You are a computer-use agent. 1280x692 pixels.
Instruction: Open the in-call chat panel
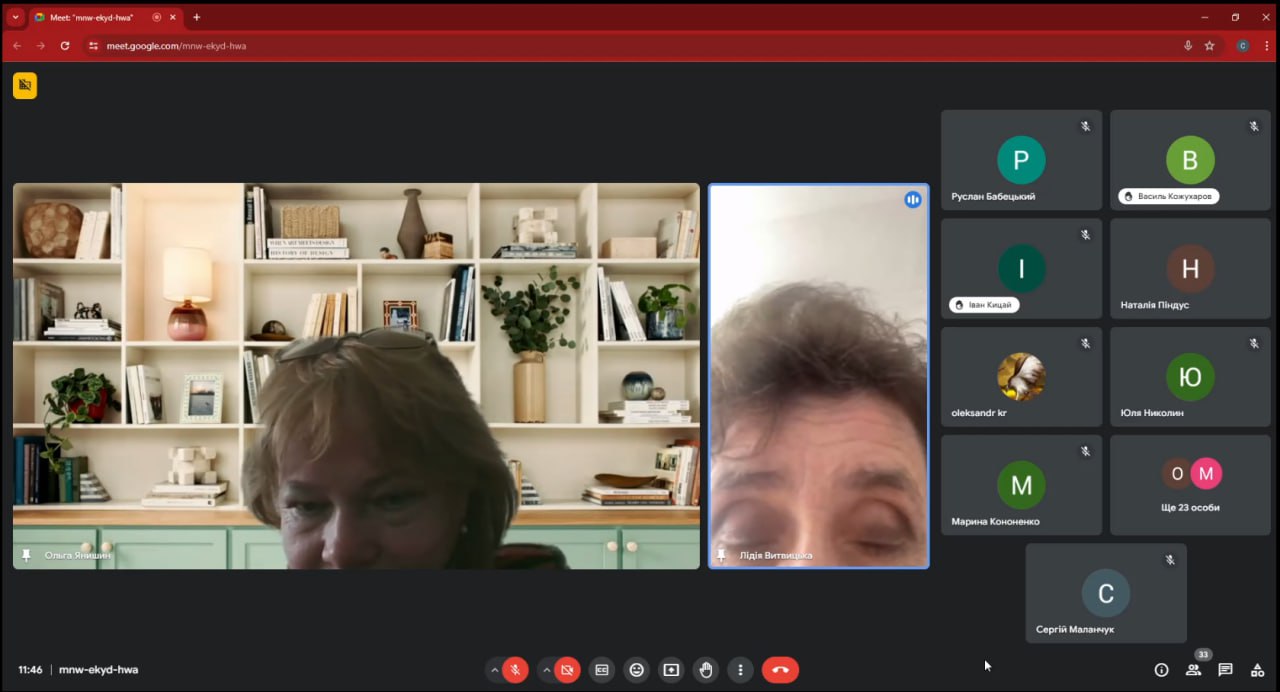click(1225, 670)
